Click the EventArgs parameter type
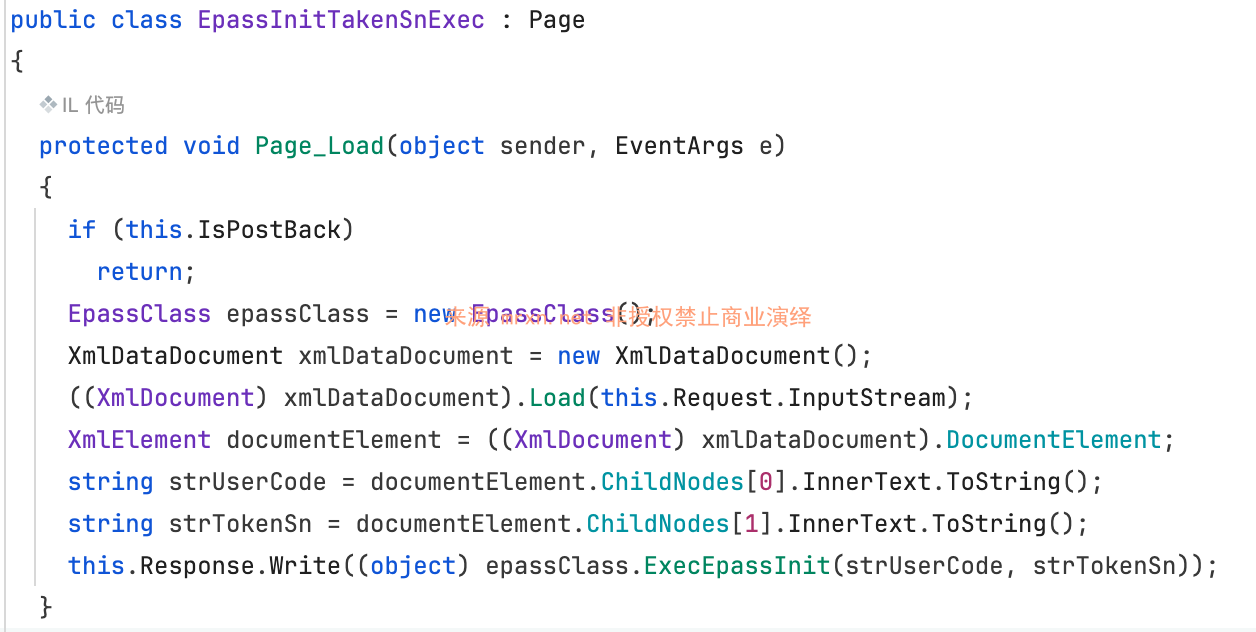The height and width of the screenshot is (632, 1256). [679, 146]
